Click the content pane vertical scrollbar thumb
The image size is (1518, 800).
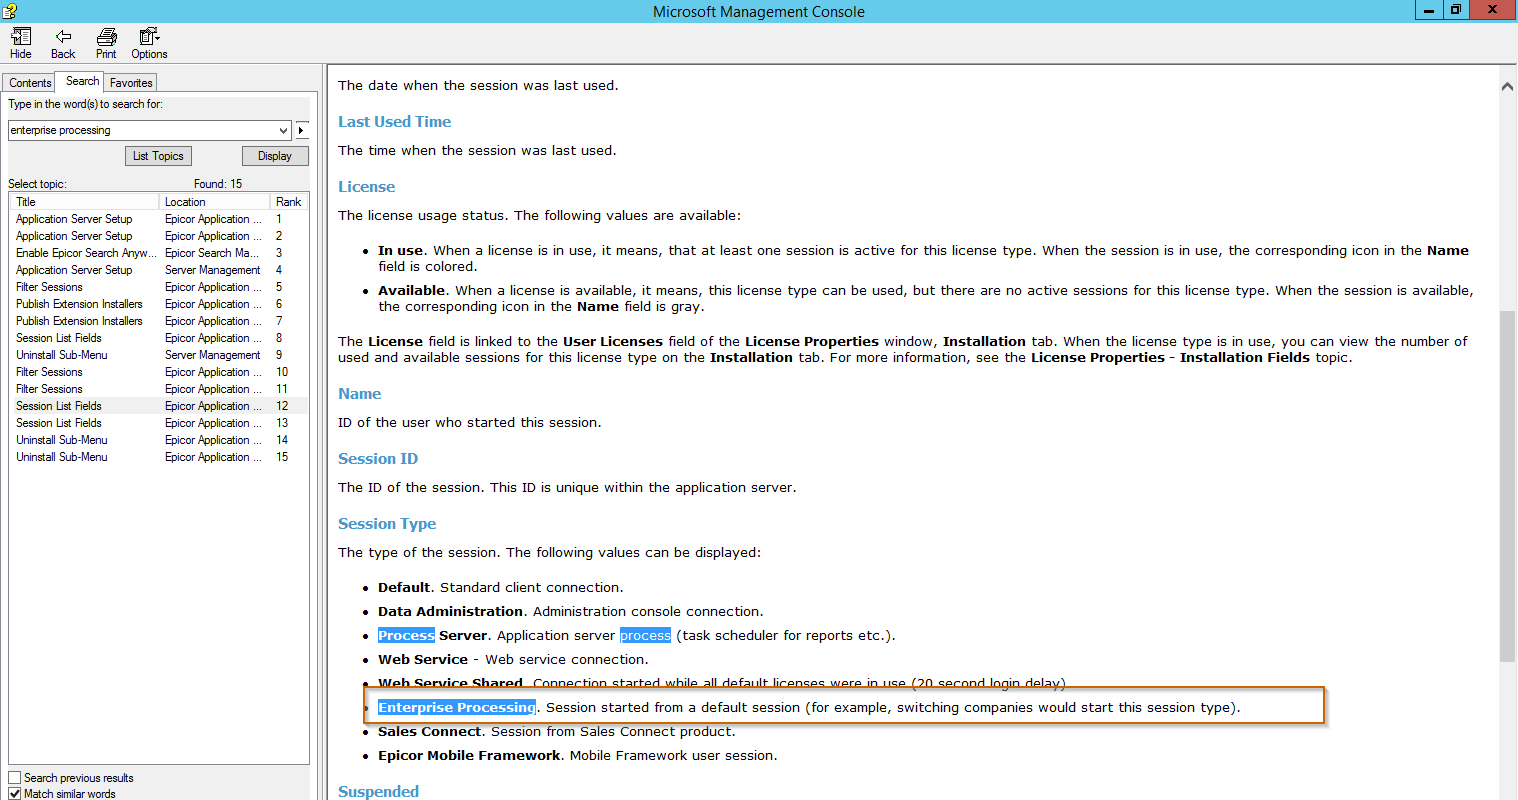1507,486
